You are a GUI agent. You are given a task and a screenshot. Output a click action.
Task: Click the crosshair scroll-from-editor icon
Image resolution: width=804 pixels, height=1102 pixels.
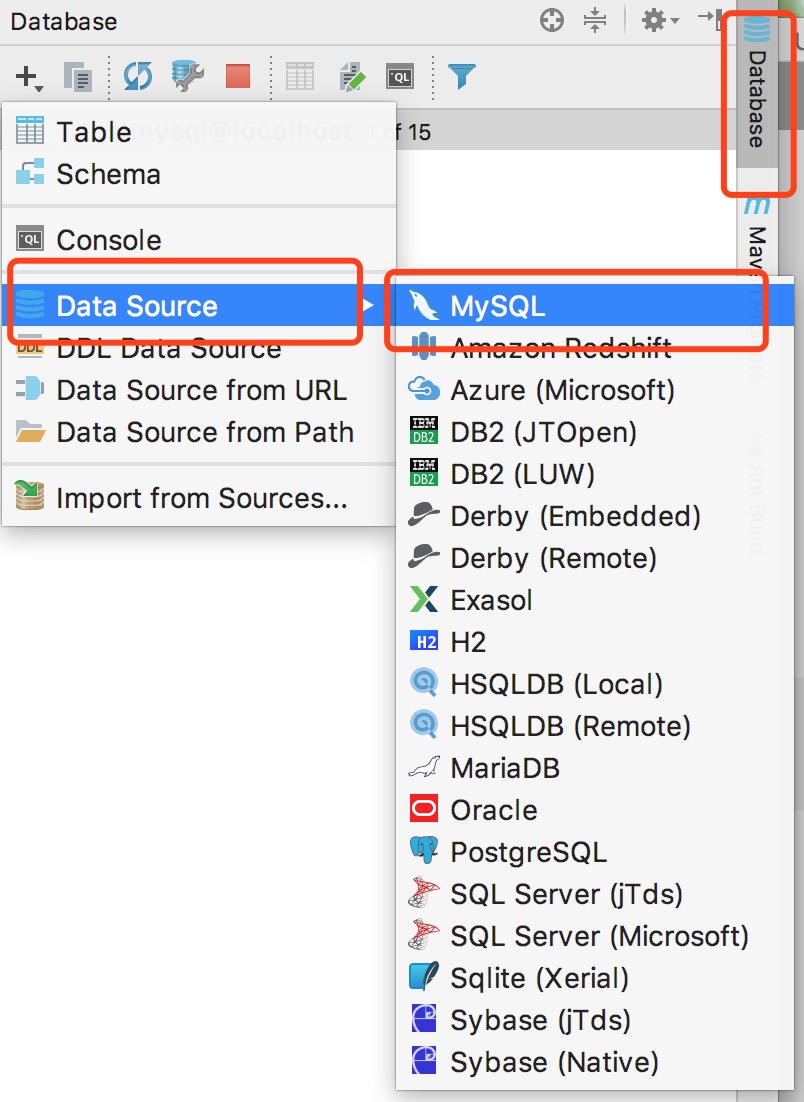(552, 20)
